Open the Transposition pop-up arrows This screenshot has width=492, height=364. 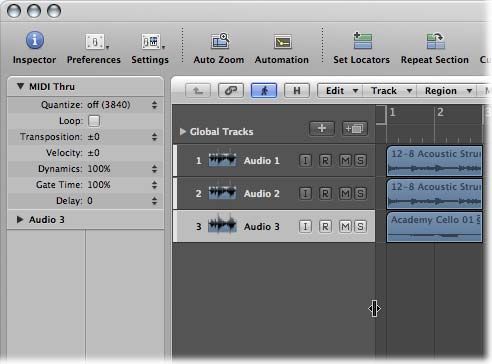[154, 137]
